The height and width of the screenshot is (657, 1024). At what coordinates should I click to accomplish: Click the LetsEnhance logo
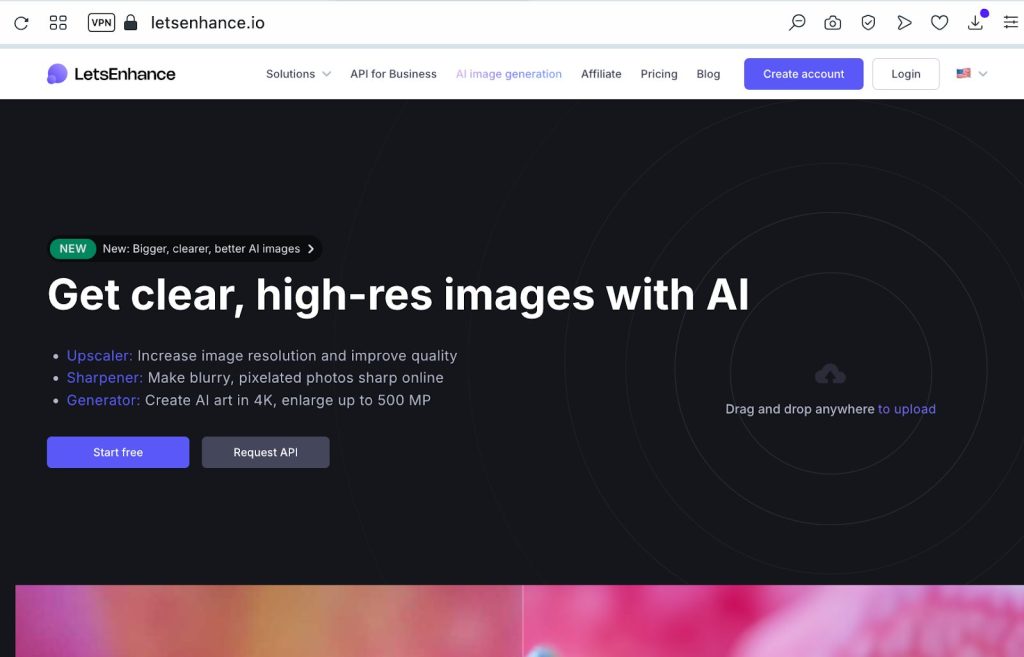[x=112, y=74]
